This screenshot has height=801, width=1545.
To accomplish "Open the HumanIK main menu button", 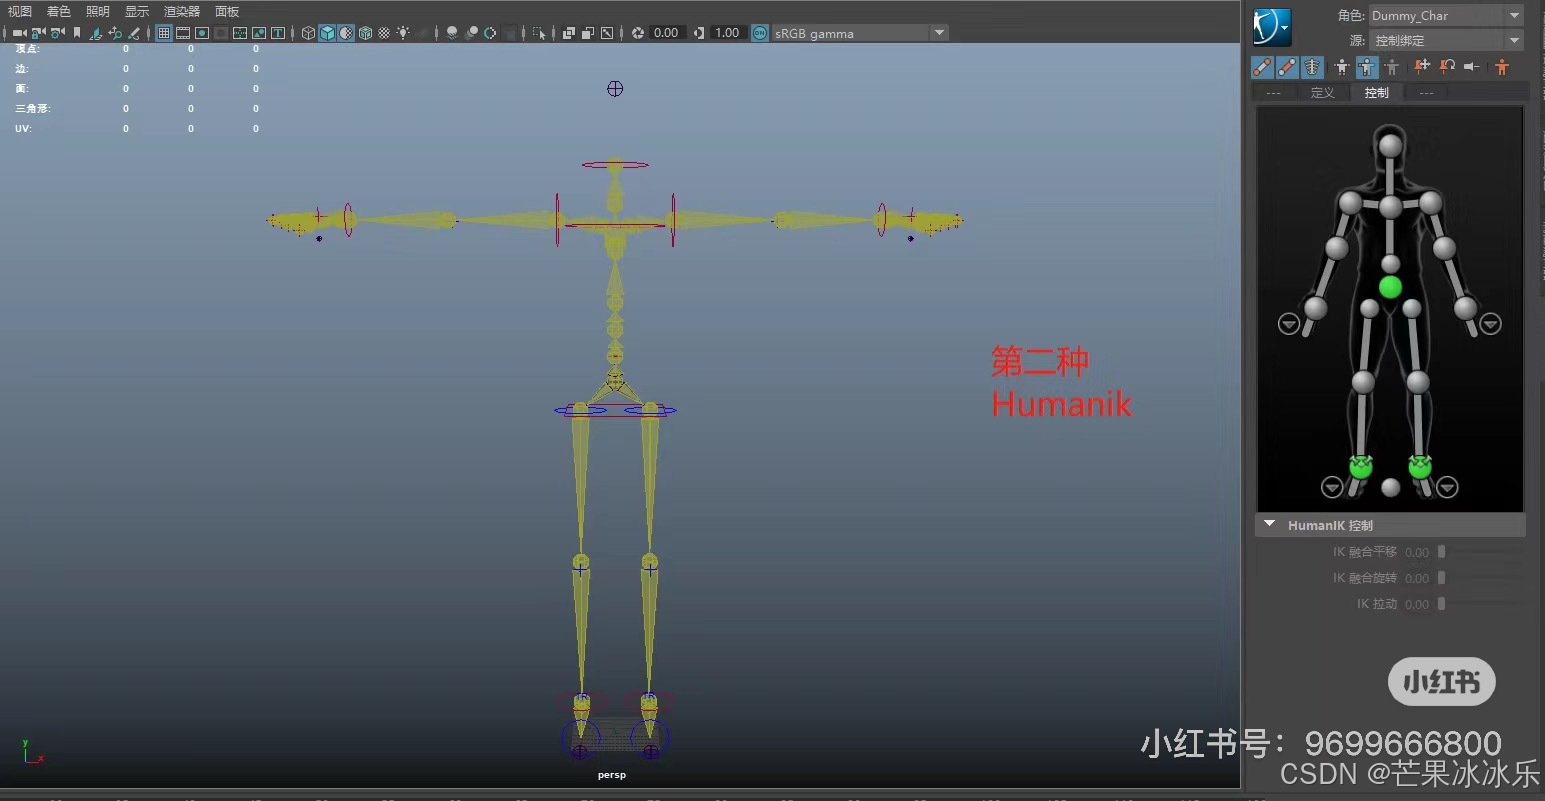I will [x=1272, y=27].
